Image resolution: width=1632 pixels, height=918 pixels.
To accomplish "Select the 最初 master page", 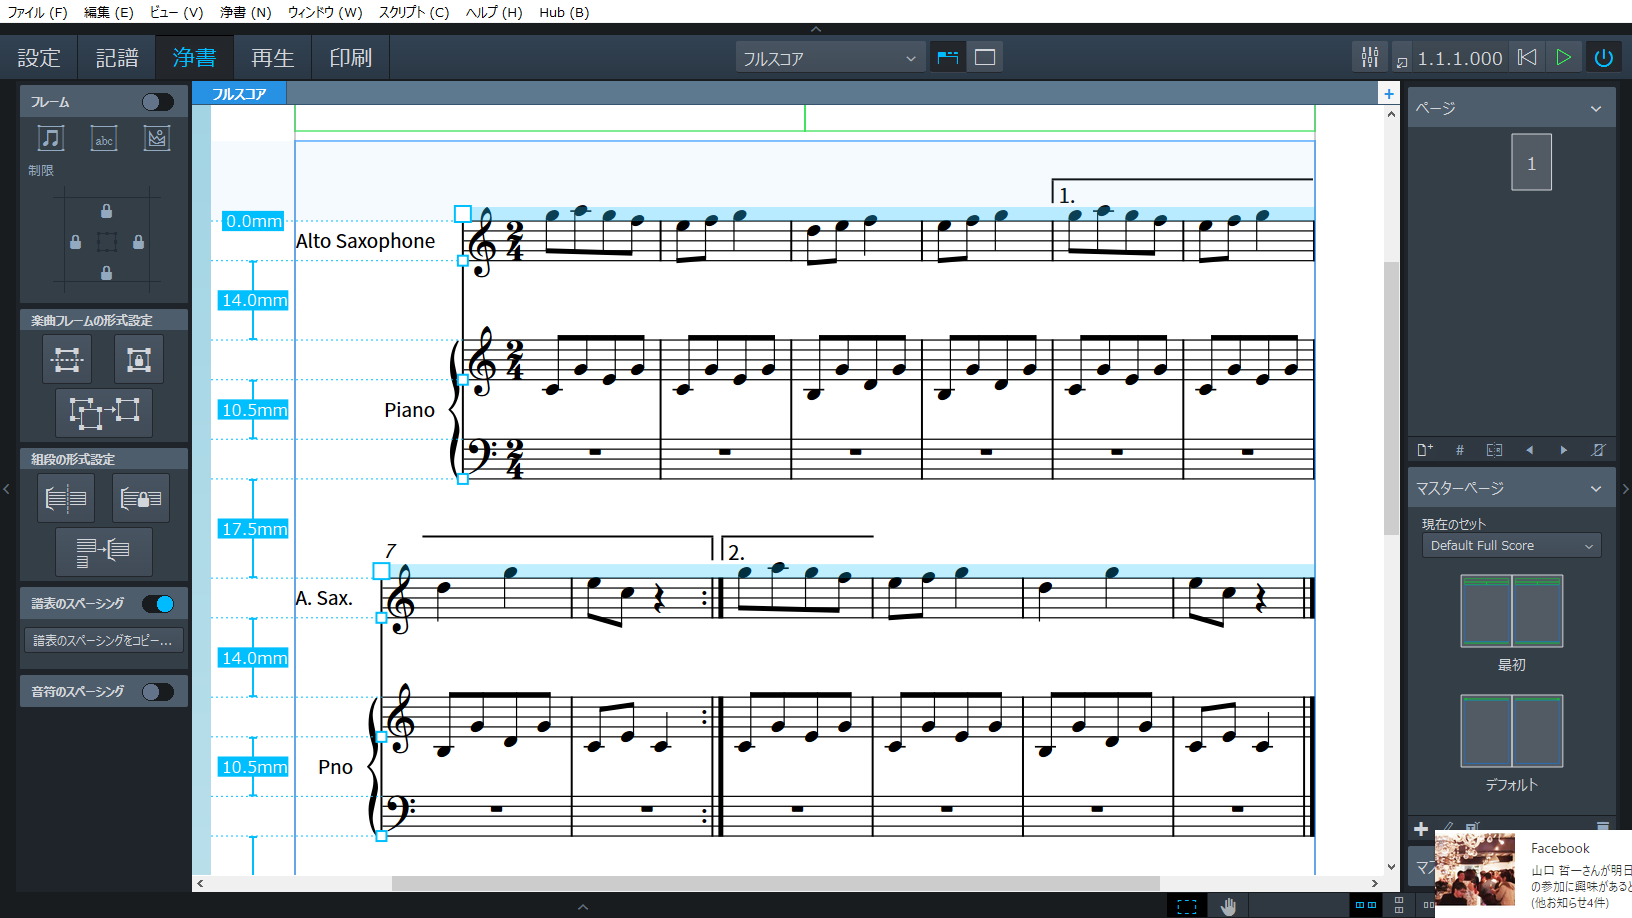I will pyautogui.click(x=1512, y=611).
